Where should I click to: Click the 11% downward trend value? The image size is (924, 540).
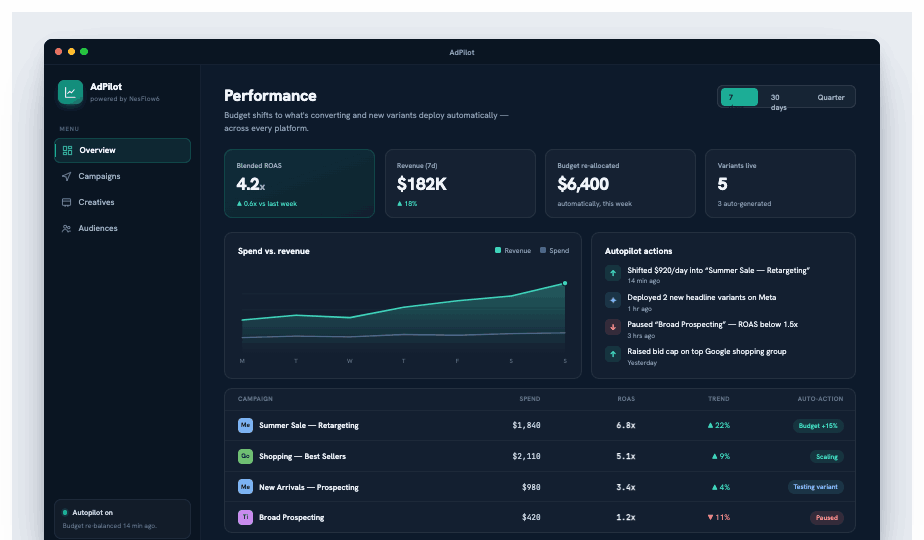tap(719, 518)
